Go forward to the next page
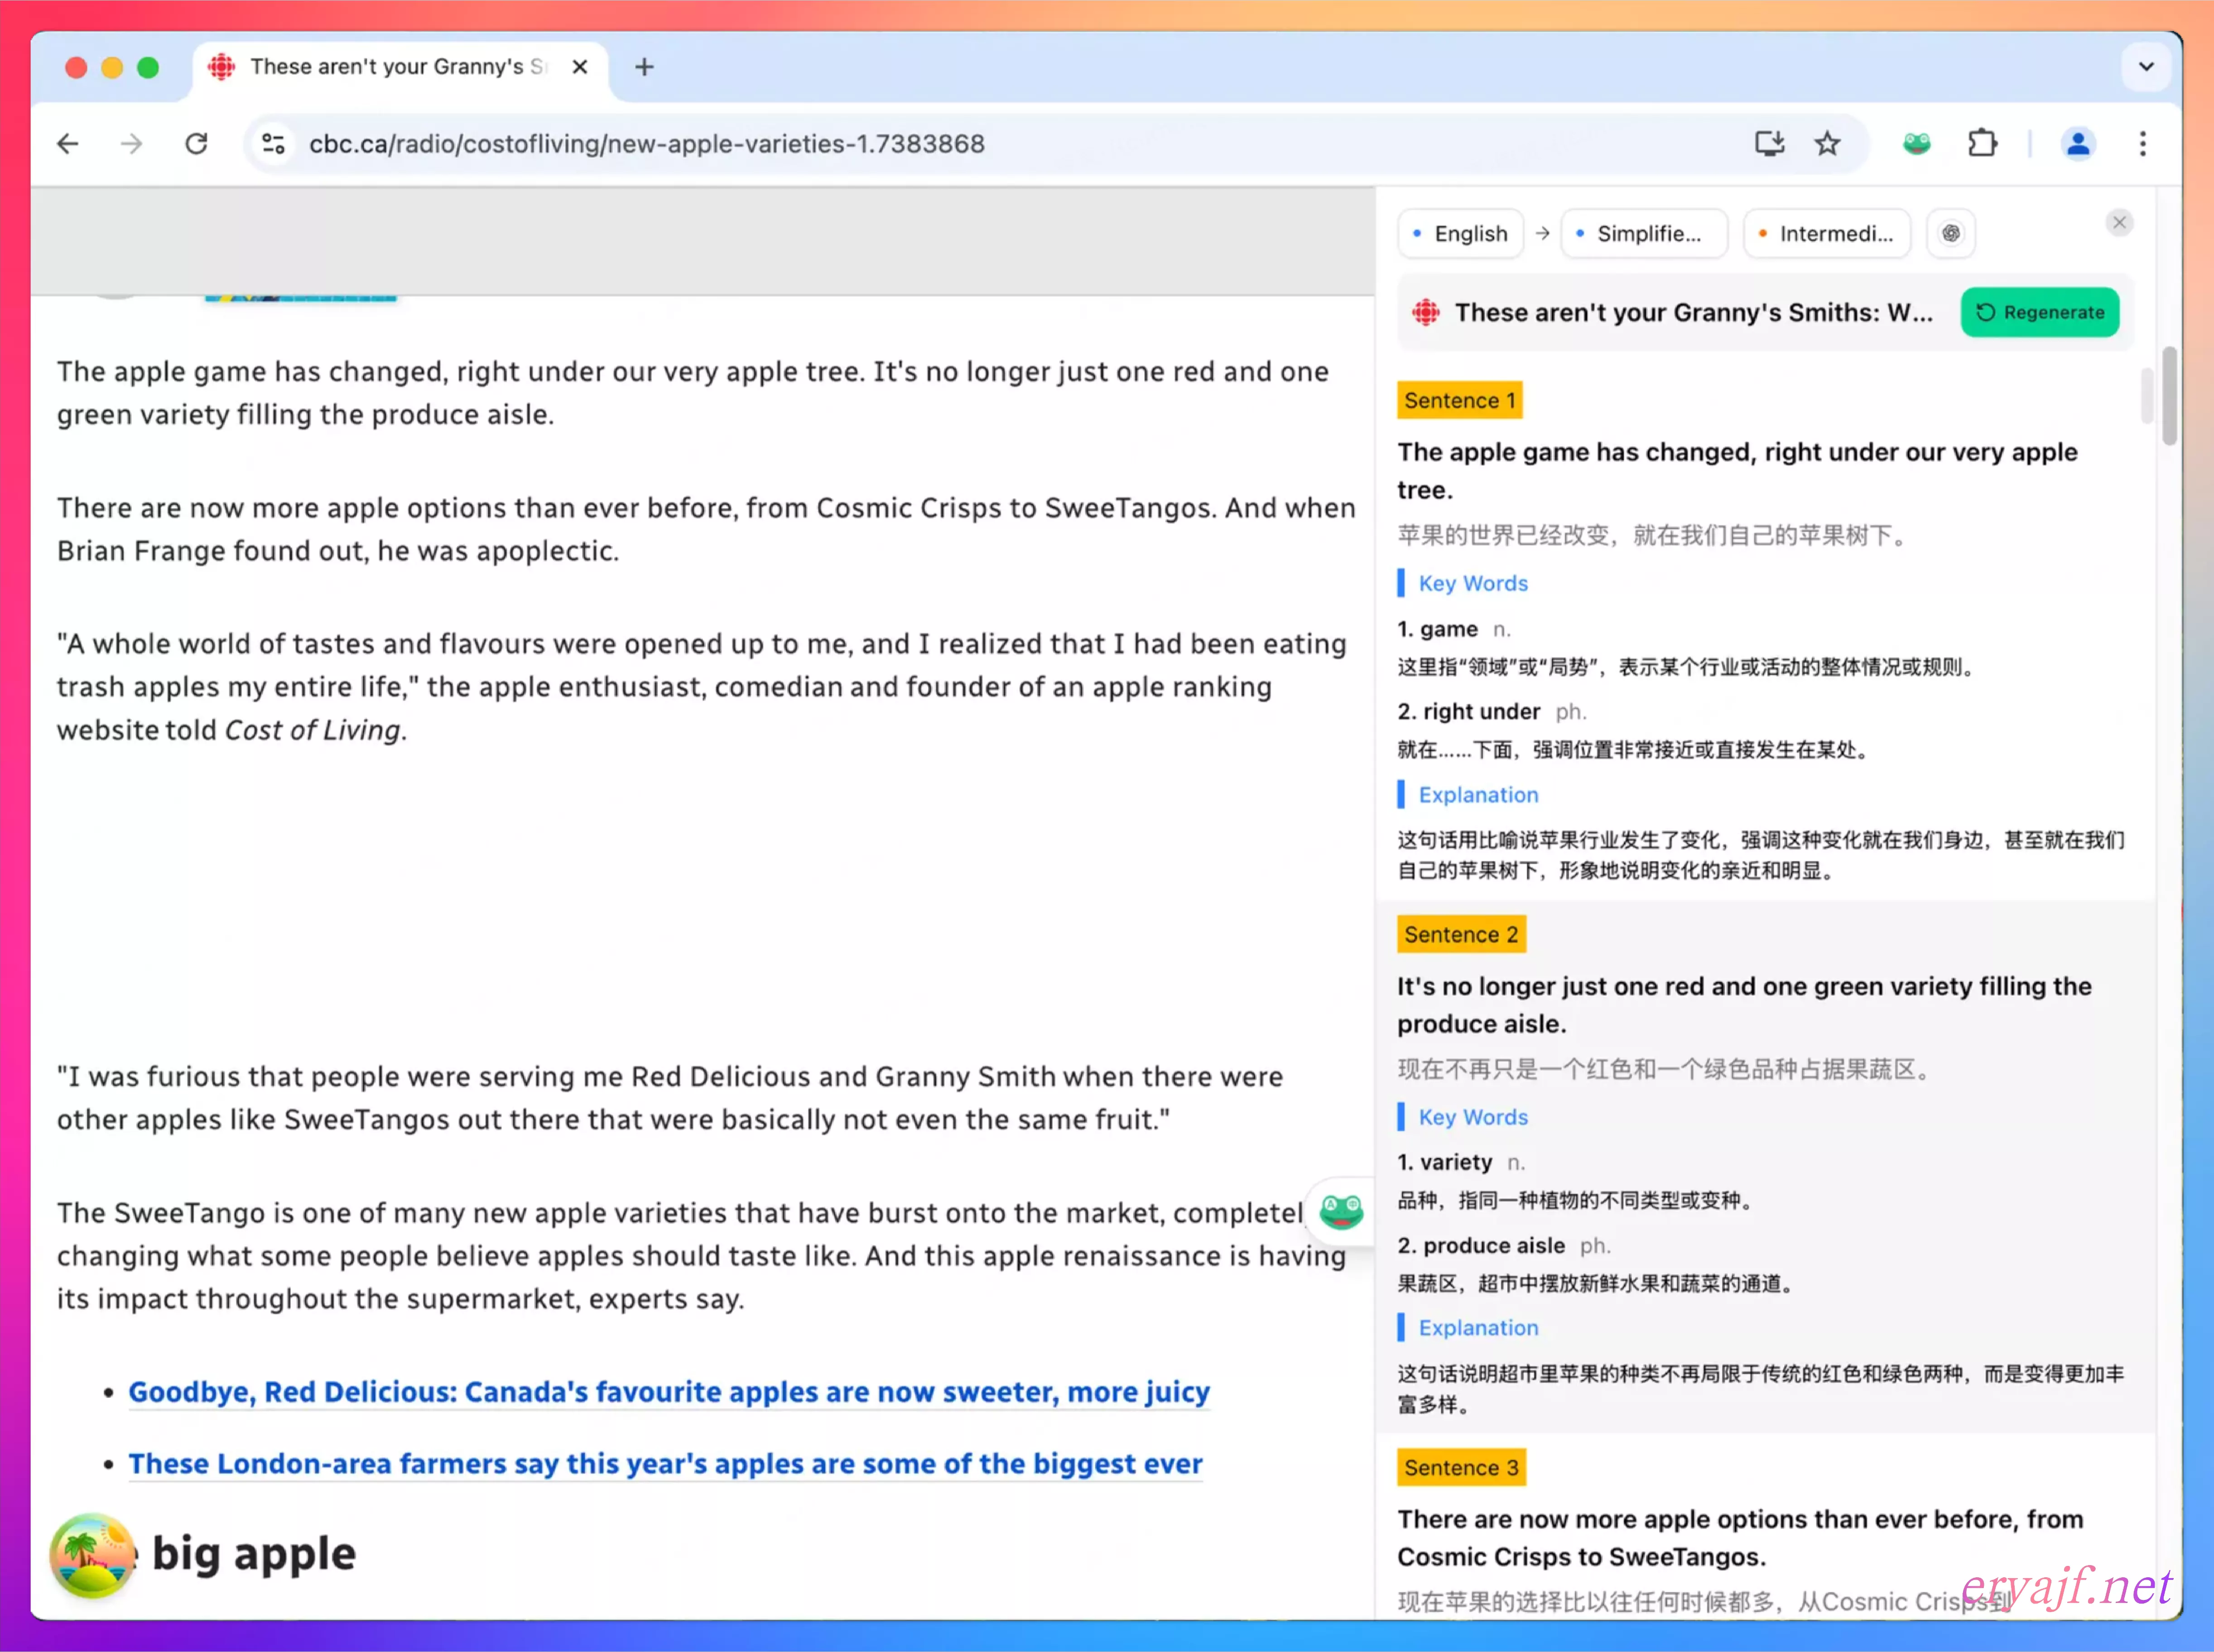This screenshot has height=1652, width=2214. pyautogui.click(x=132, y=144)
